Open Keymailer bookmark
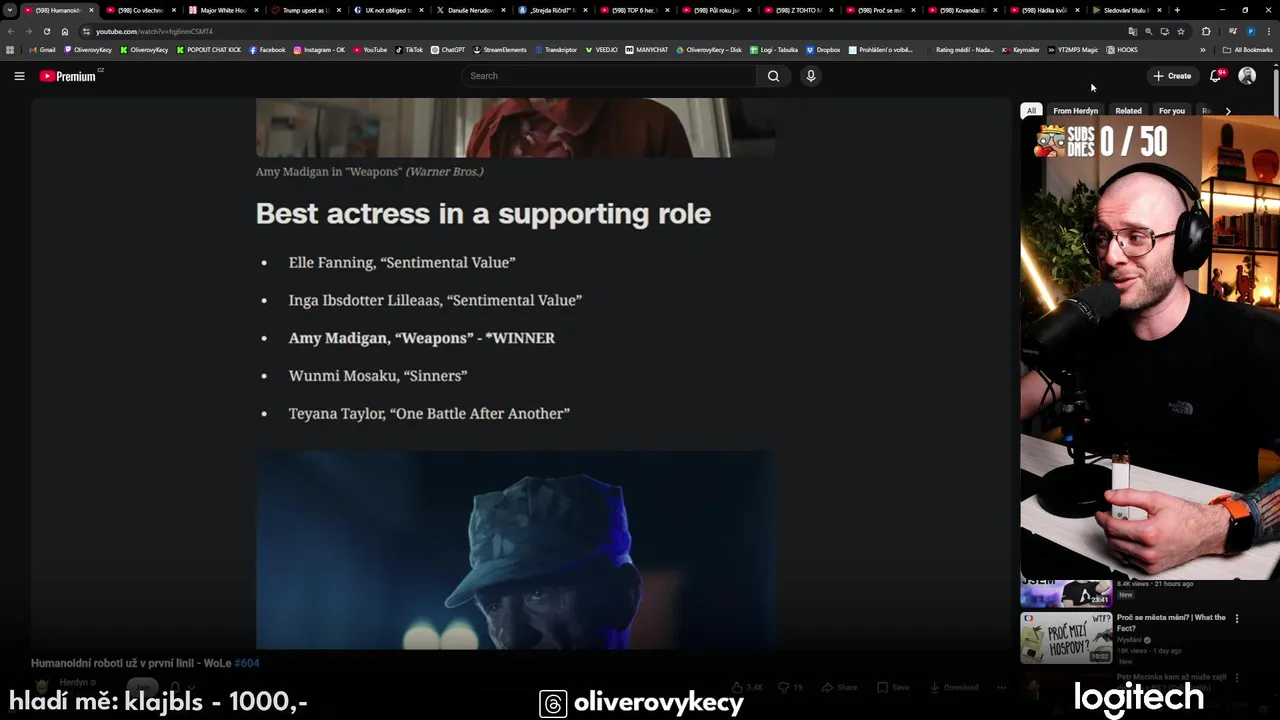 1021,49
